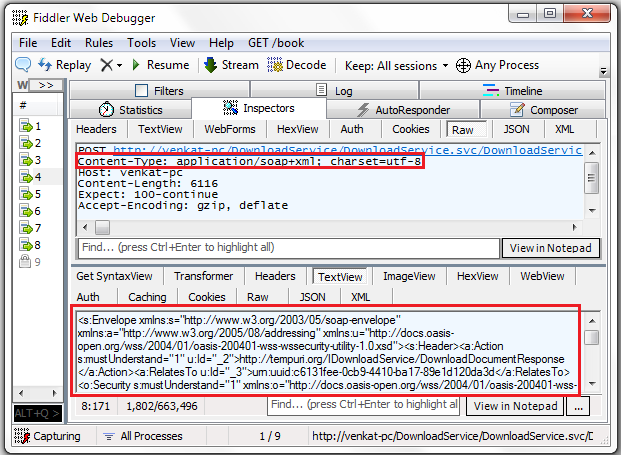The height and width of the screenshot is (455, 621).
Task: Open the All Processes filter selector
Action: click(143, 436)
